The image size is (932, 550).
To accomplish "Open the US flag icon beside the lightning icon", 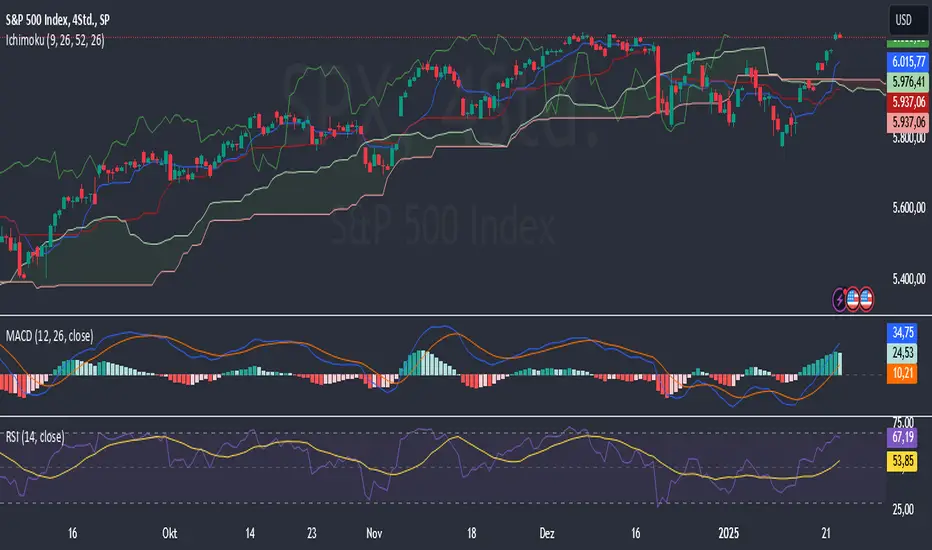I will (x=853, y=299).
